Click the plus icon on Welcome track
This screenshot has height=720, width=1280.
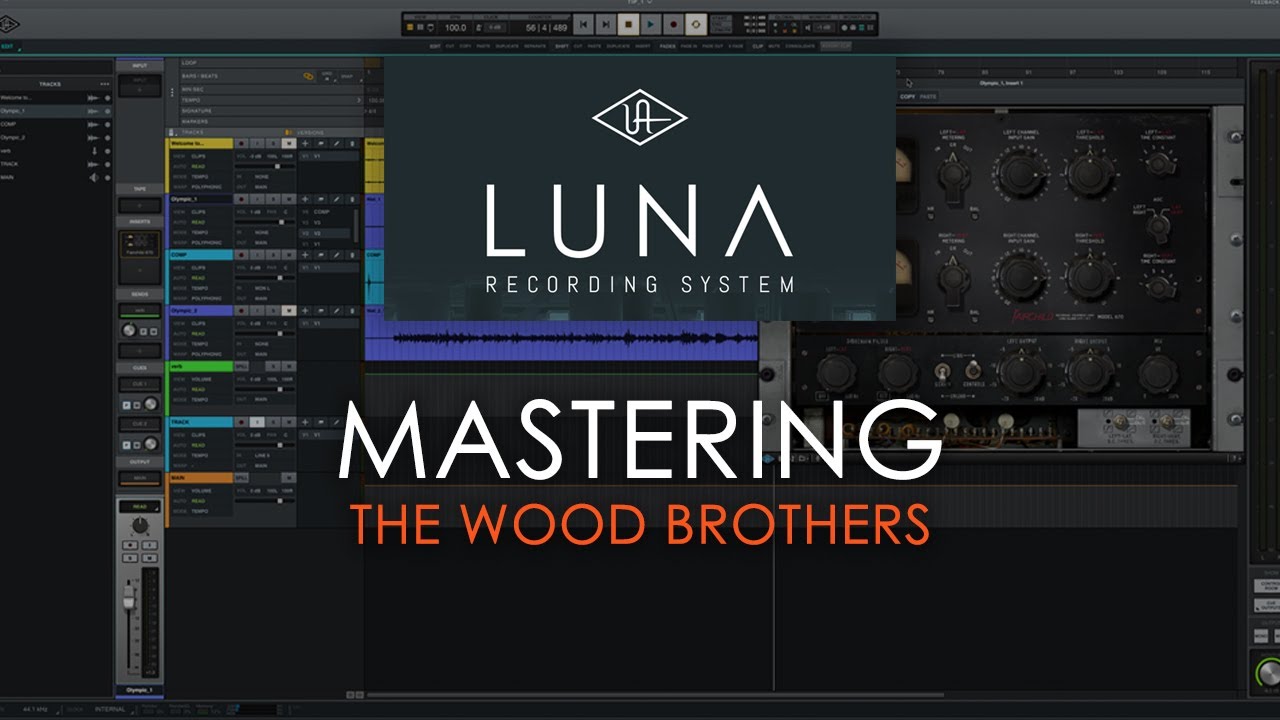click(x=305, y=143)
